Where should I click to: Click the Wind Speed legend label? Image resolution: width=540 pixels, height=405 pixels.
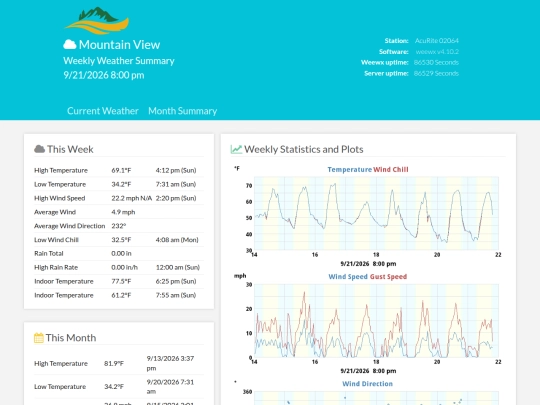click(348, 277)
